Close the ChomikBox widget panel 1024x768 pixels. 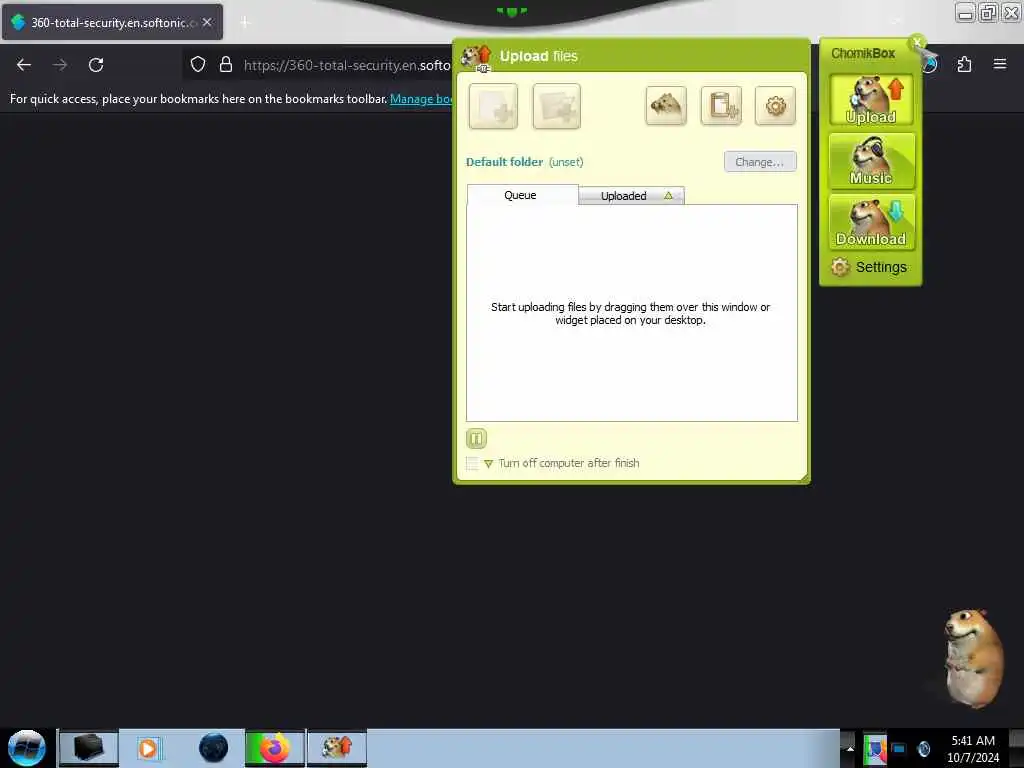pyautogui.click(x=917, y=42)
